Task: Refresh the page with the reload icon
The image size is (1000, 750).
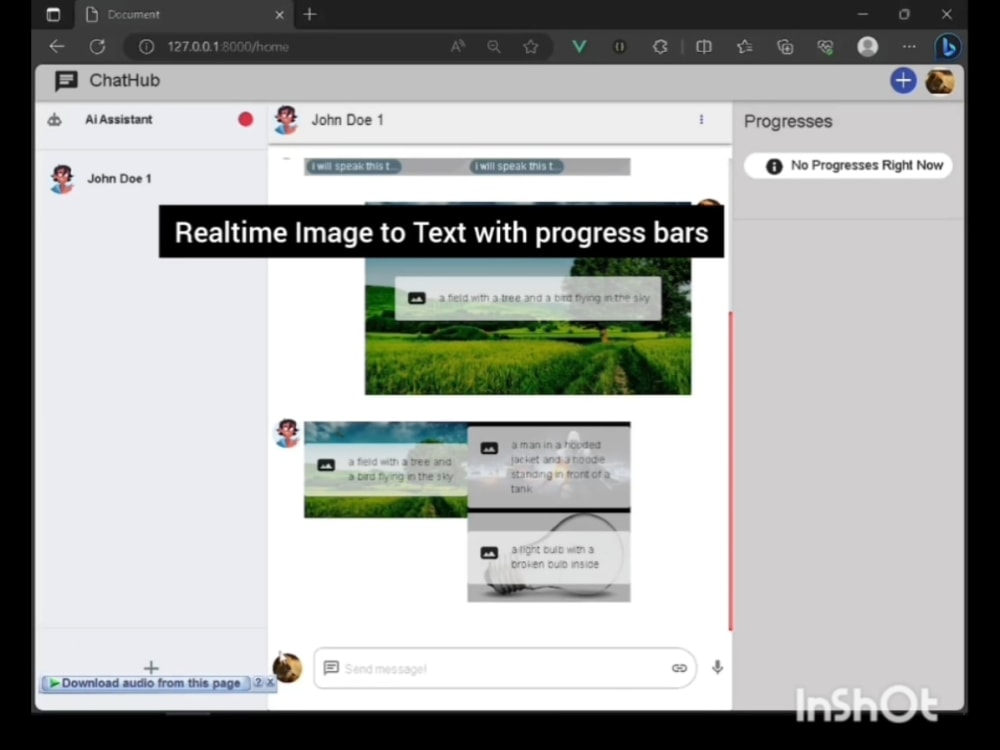Action: pyautogui.click(x=97, y=46)
